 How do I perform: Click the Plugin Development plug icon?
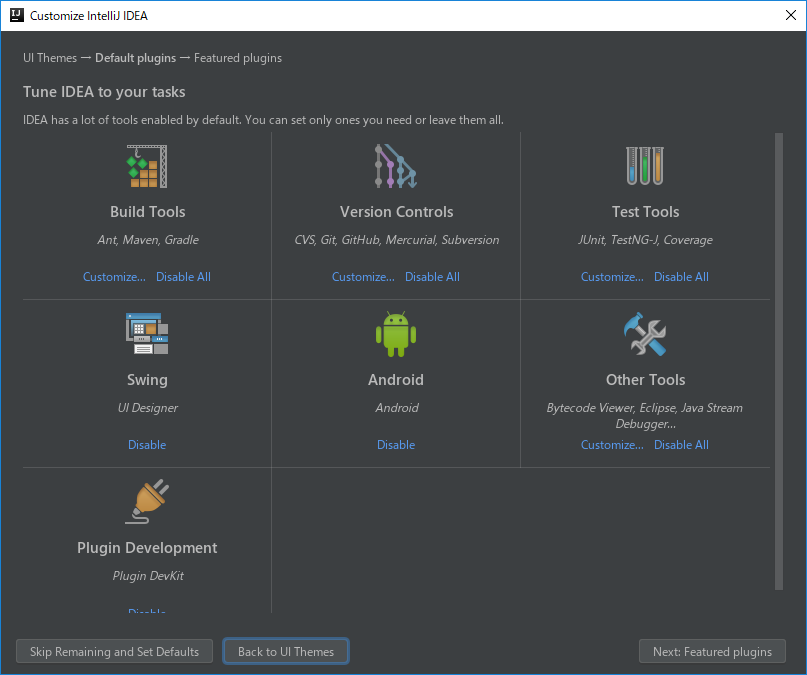[147, 502]
